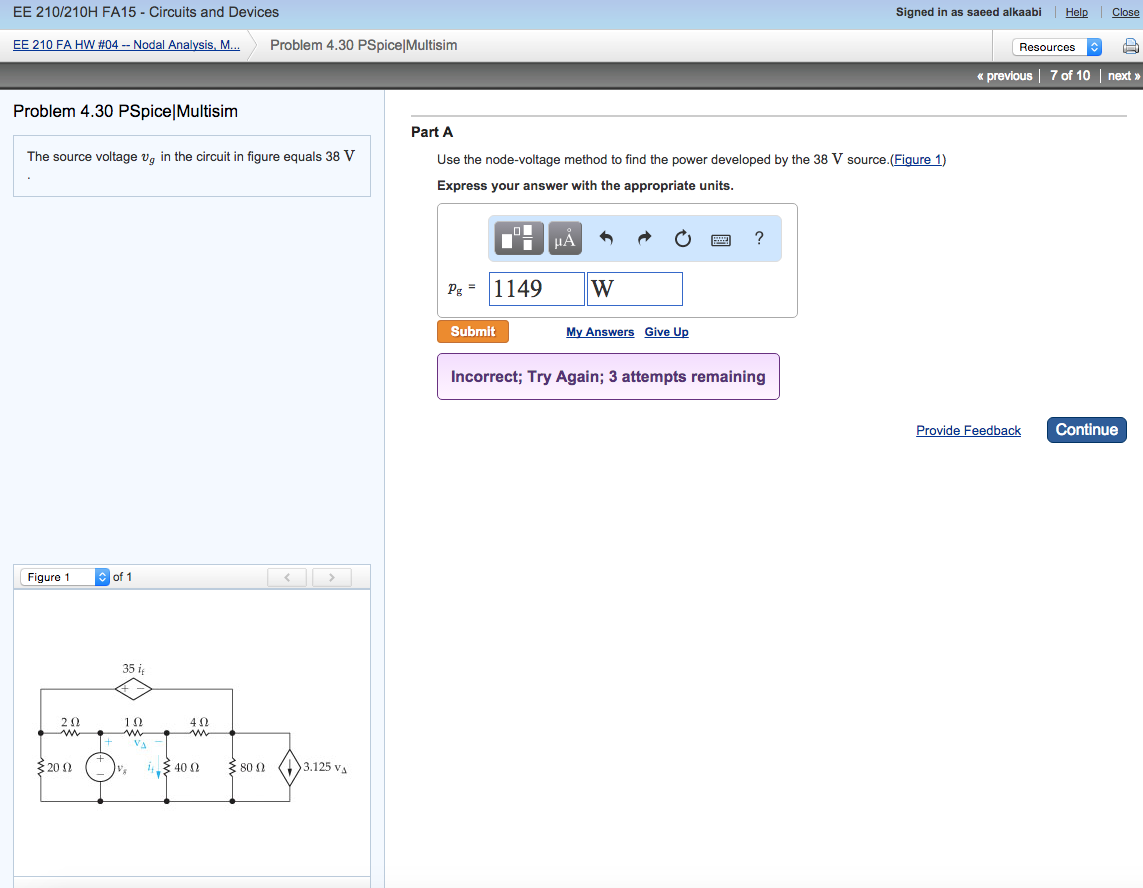Print the page using the printer icon
The width and height of the screenshot is (1143, 888).
click(x=1130, y=46)
